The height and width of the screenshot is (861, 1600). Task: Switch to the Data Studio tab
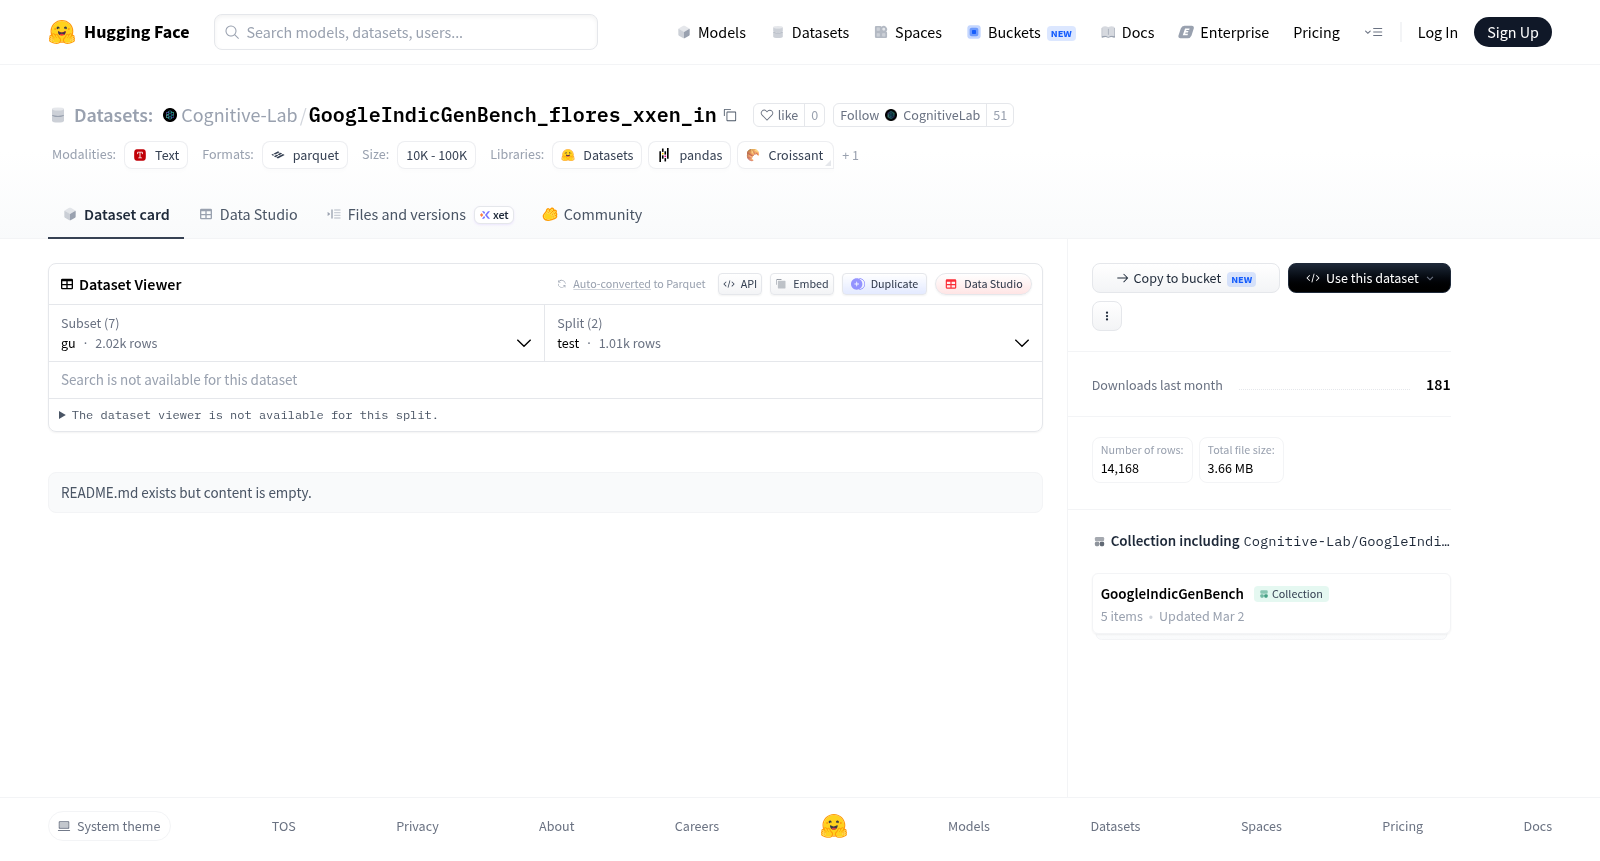point(248,214)
